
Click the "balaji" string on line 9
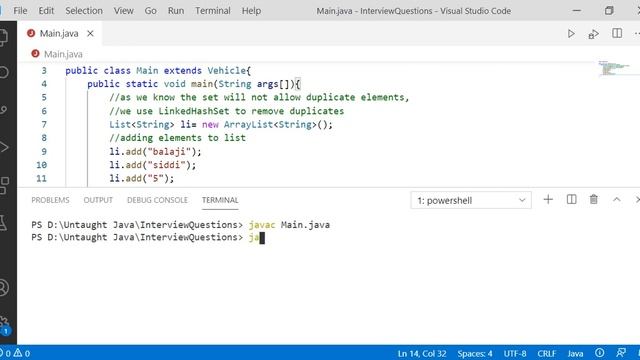[169, 151]
